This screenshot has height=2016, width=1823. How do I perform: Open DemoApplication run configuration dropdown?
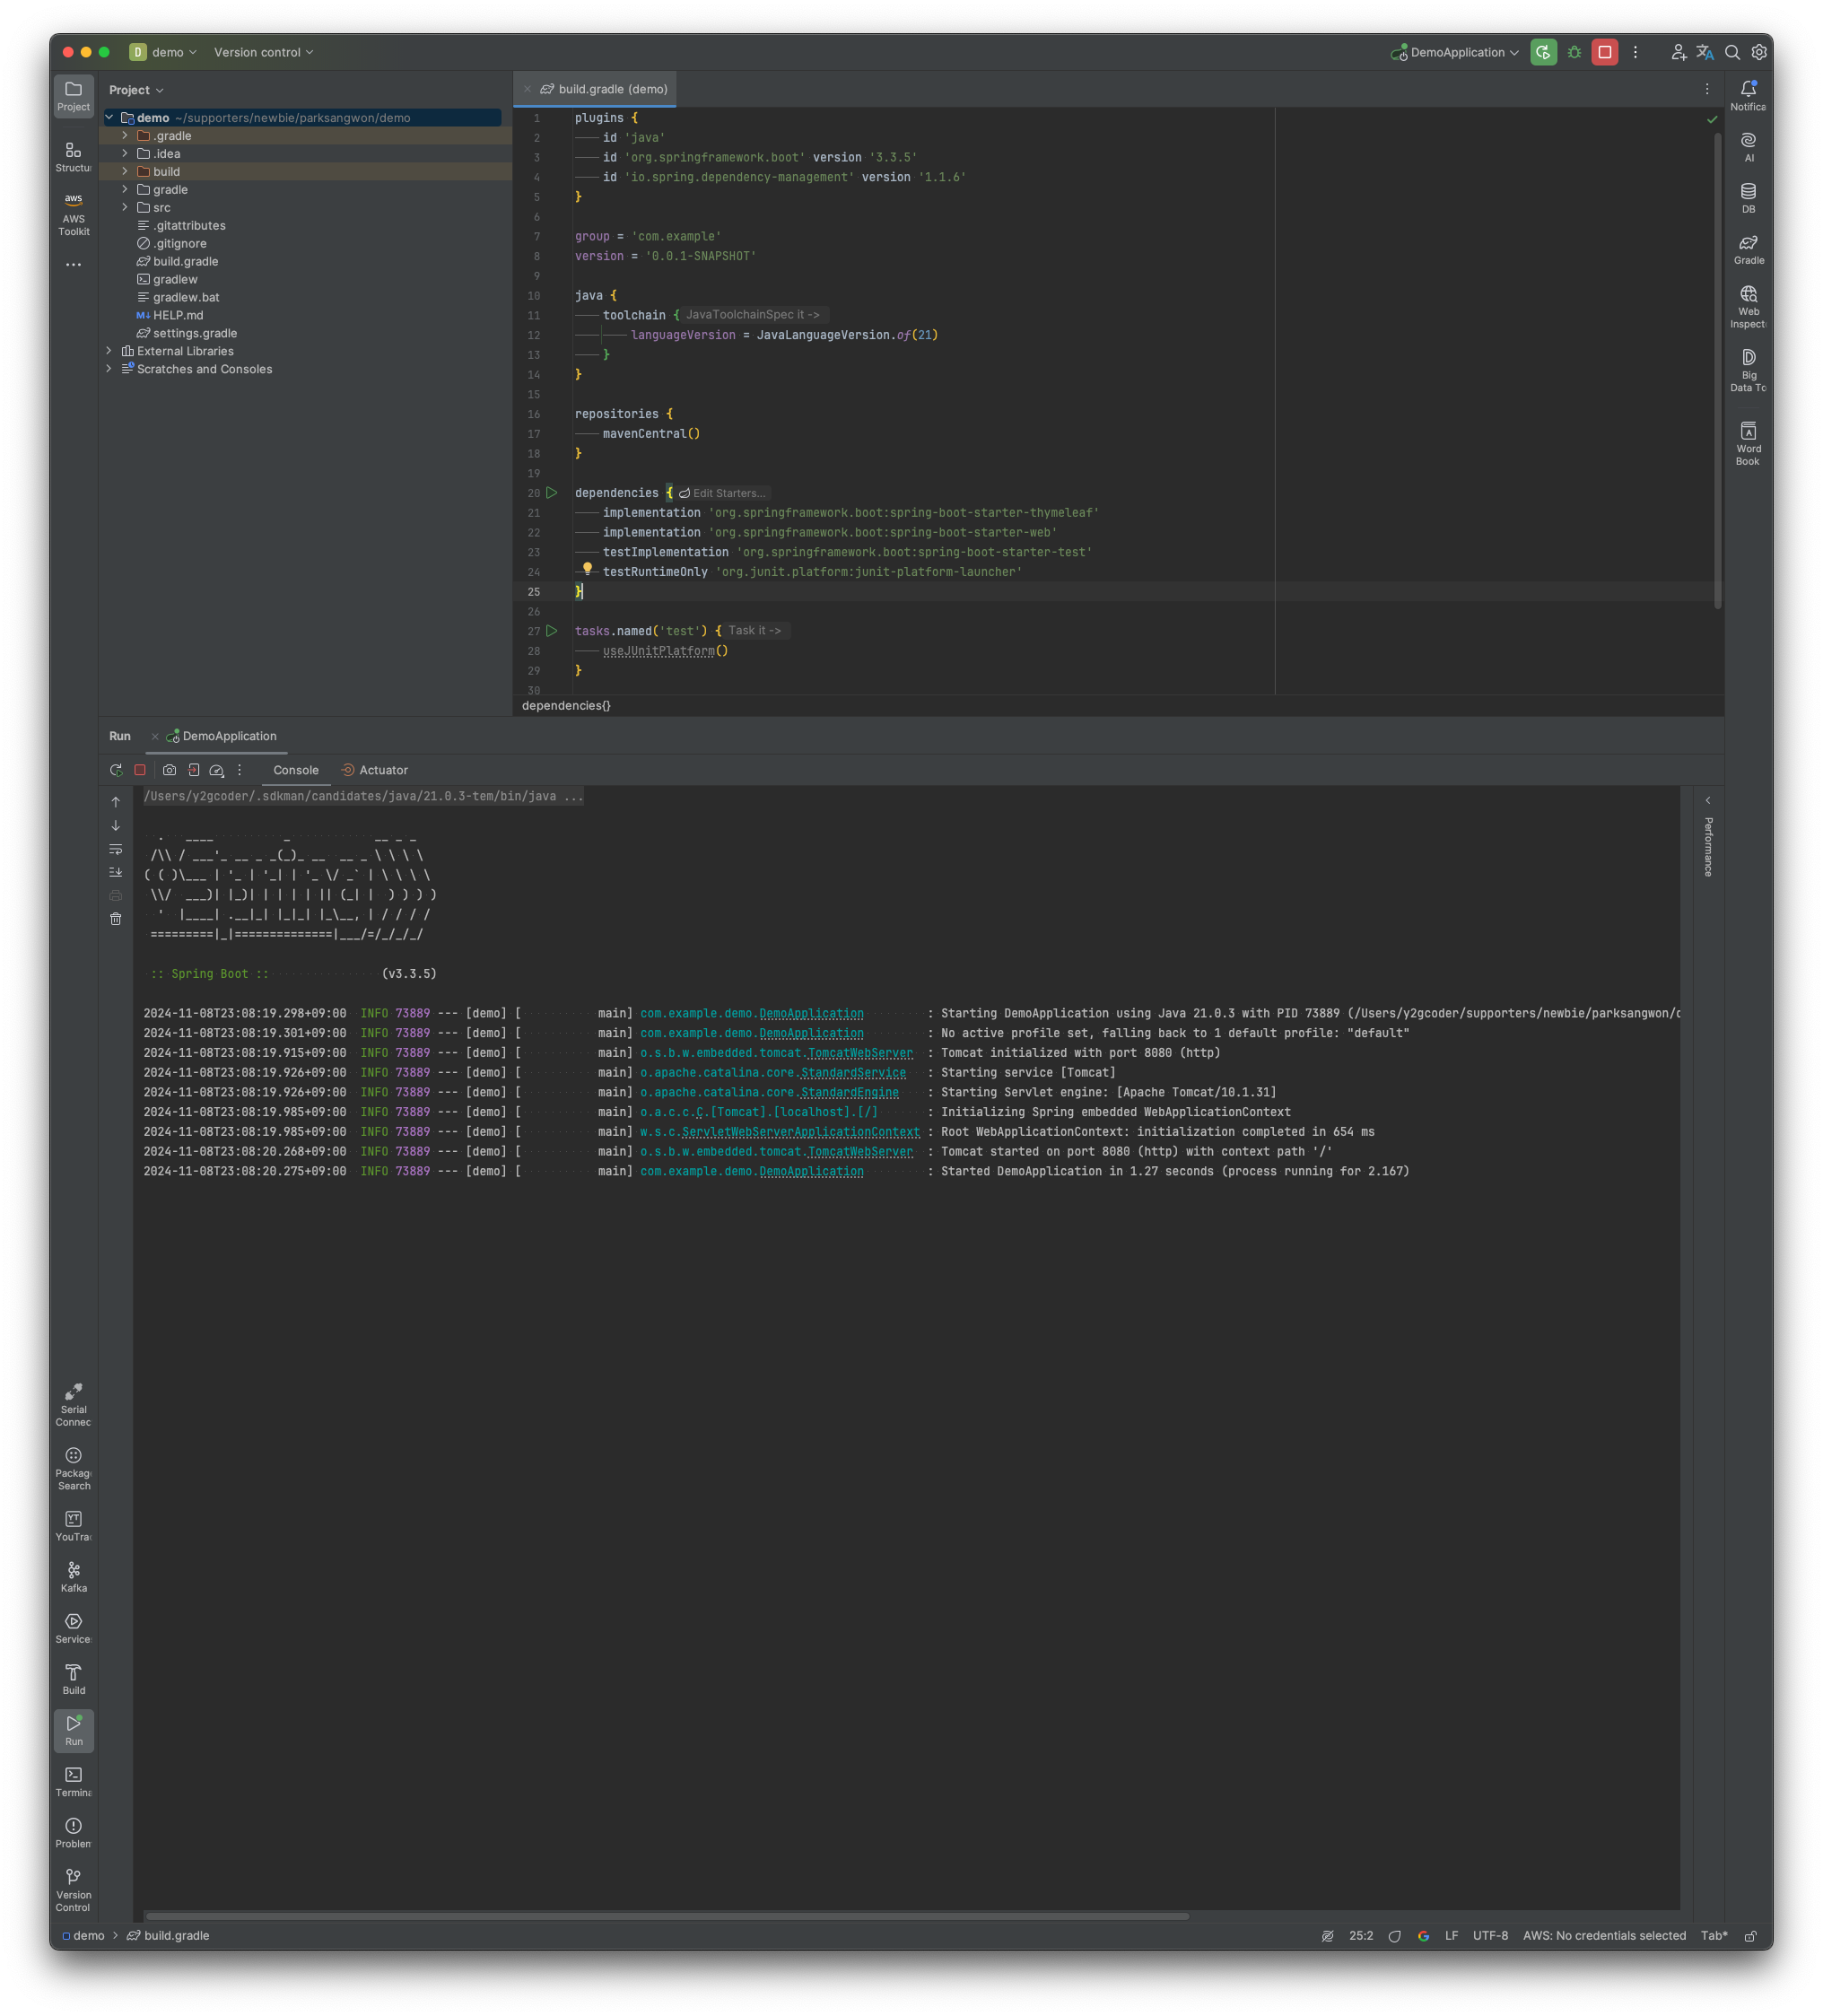pyautogui.click(x=1455, y=52)
